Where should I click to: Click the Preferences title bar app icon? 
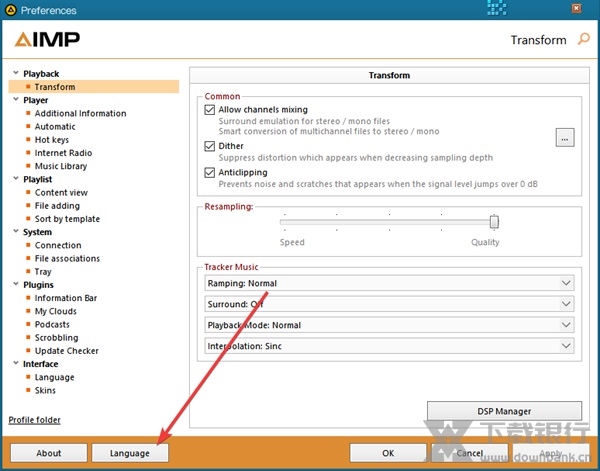click(x=10, y=10)
